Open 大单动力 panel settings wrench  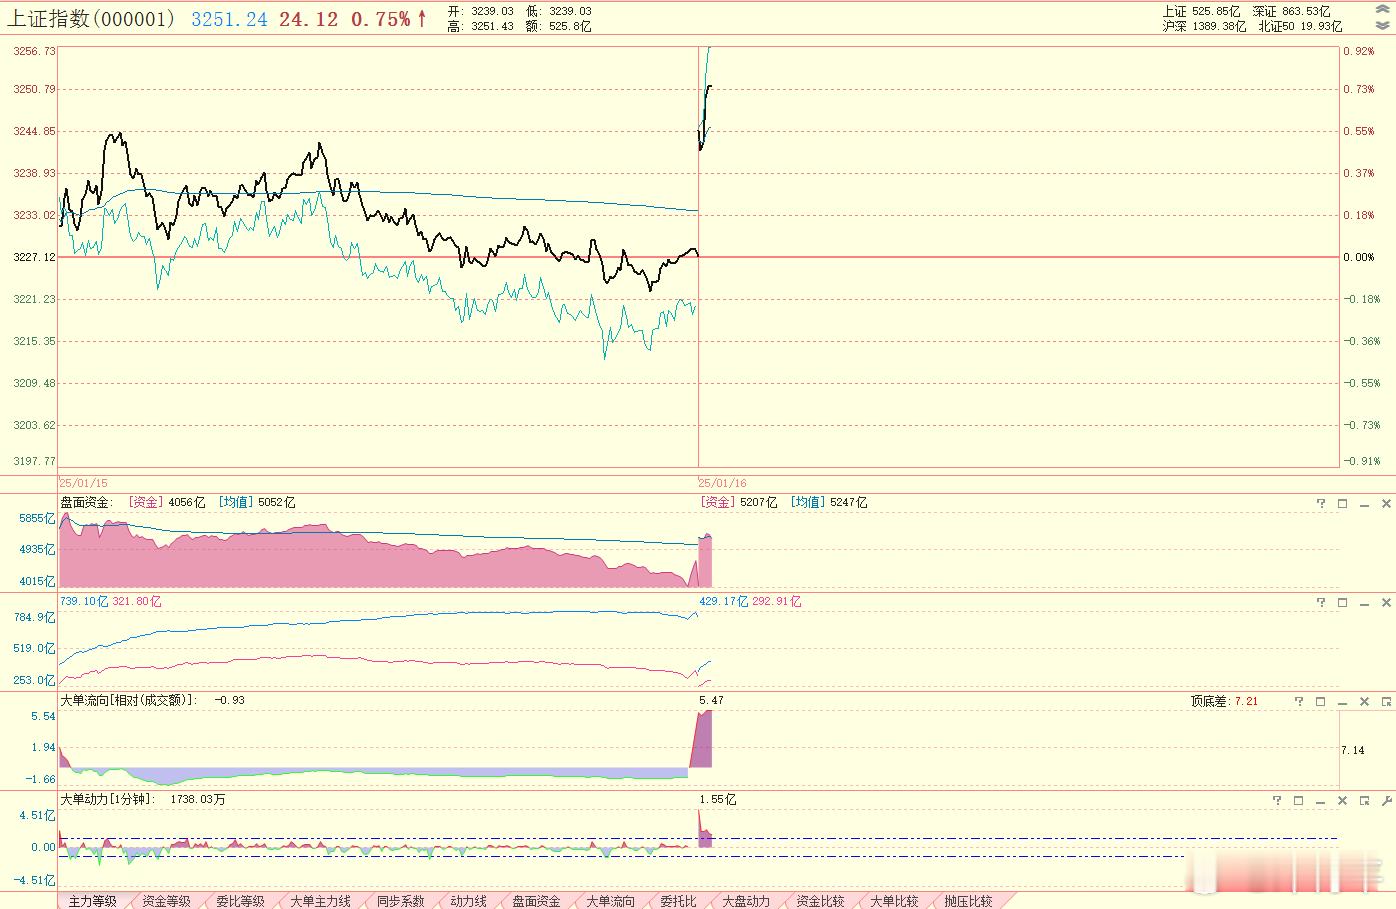1387,800
